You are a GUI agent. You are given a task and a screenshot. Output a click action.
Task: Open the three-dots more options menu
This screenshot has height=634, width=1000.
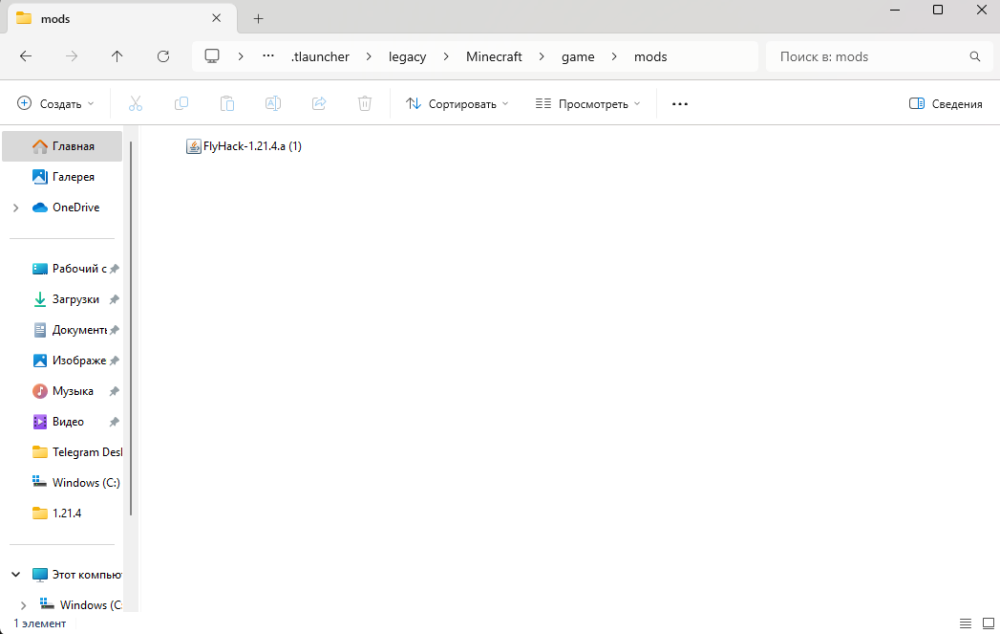pos(680,103)
